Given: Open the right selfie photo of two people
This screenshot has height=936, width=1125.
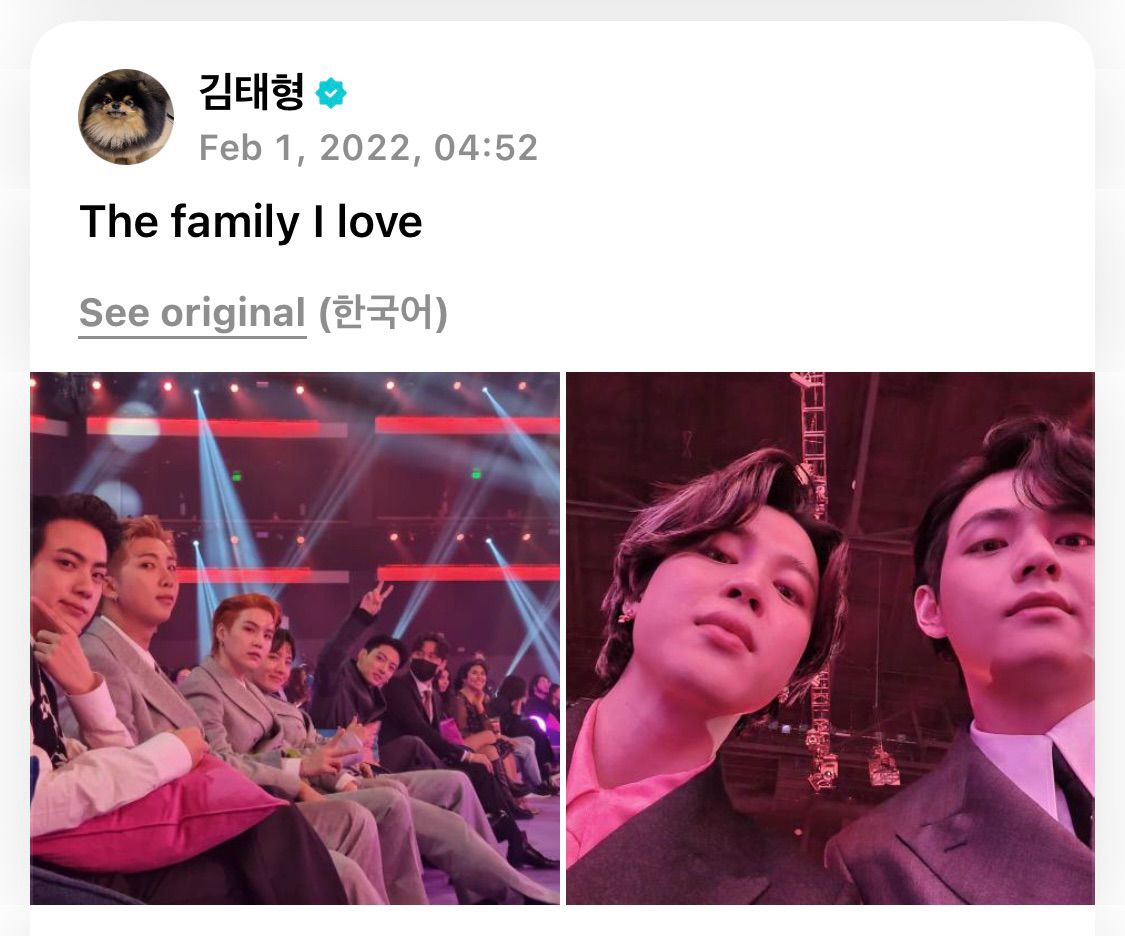Looking at the screenshot, I should coord(830,638).
